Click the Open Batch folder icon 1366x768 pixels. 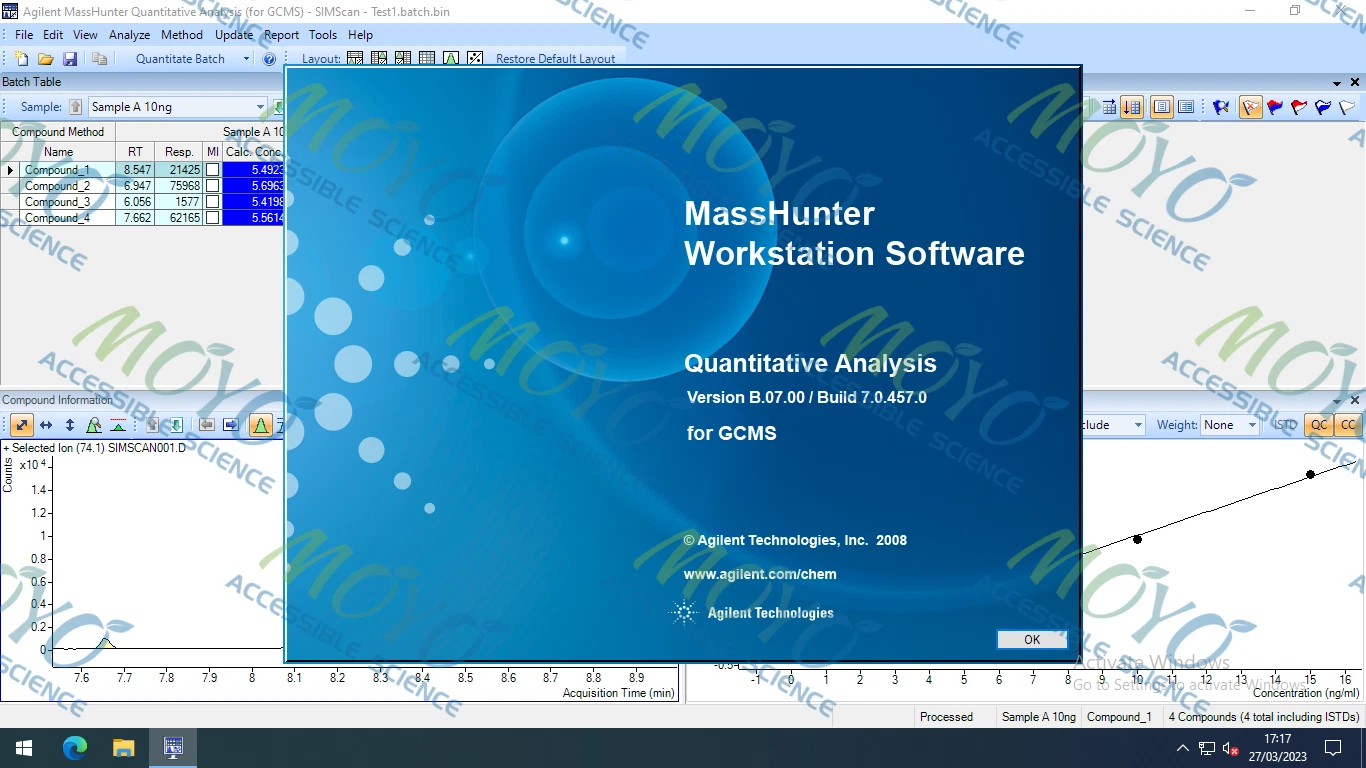45,59
